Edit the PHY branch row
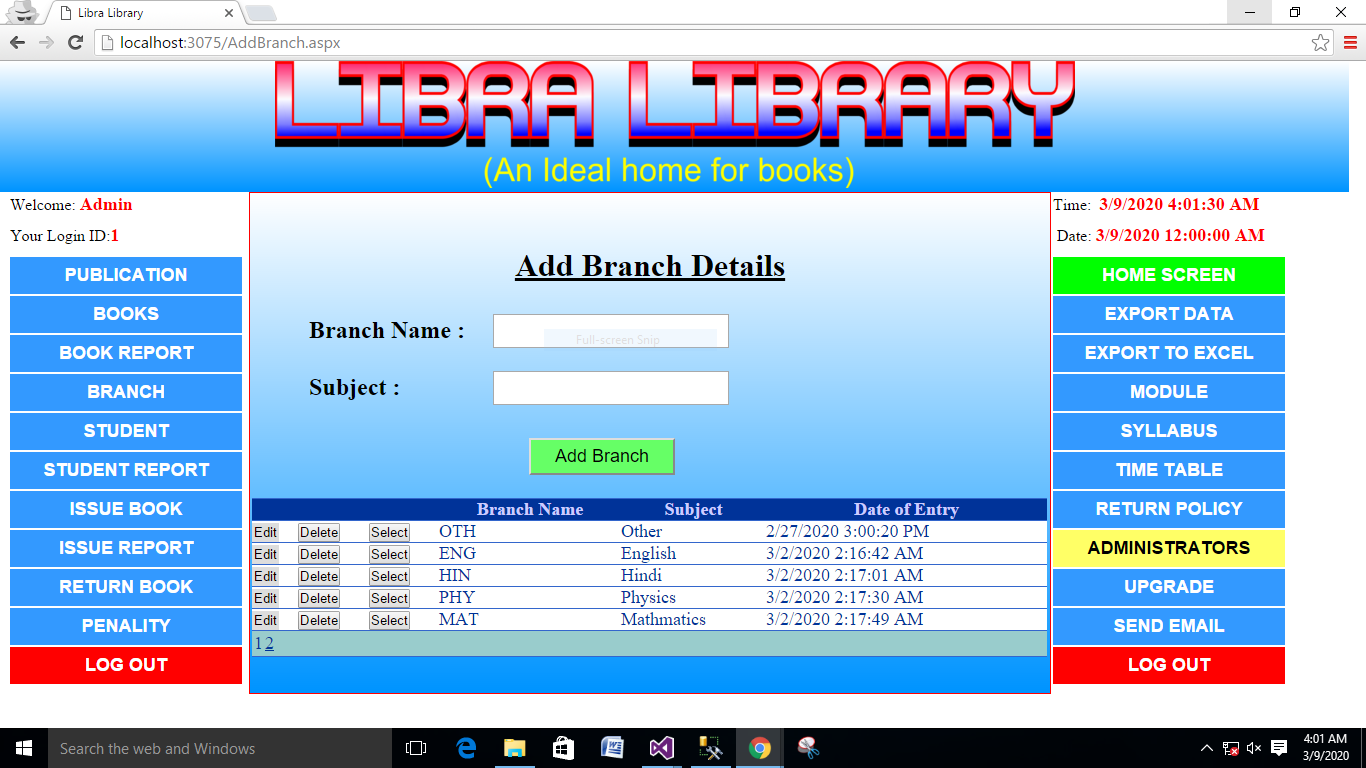This screenshot has width=1366, height=768. coord(265,598)
